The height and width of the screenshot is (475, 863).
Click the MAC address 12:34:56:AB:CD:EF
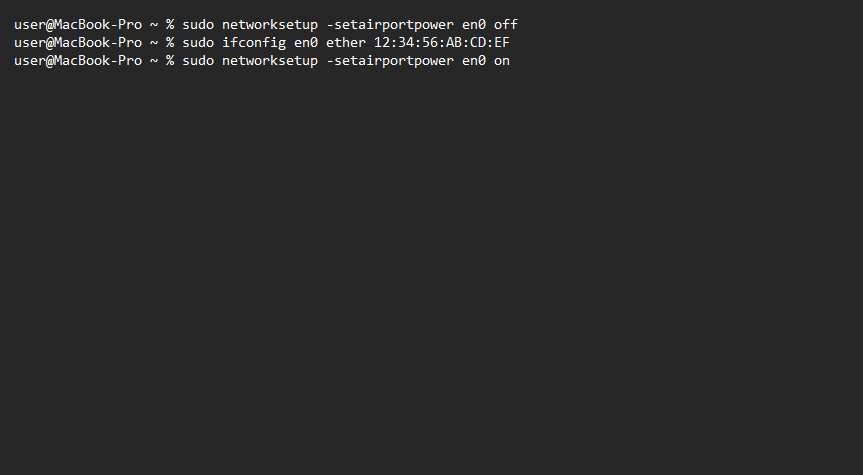tap(442, 42)
